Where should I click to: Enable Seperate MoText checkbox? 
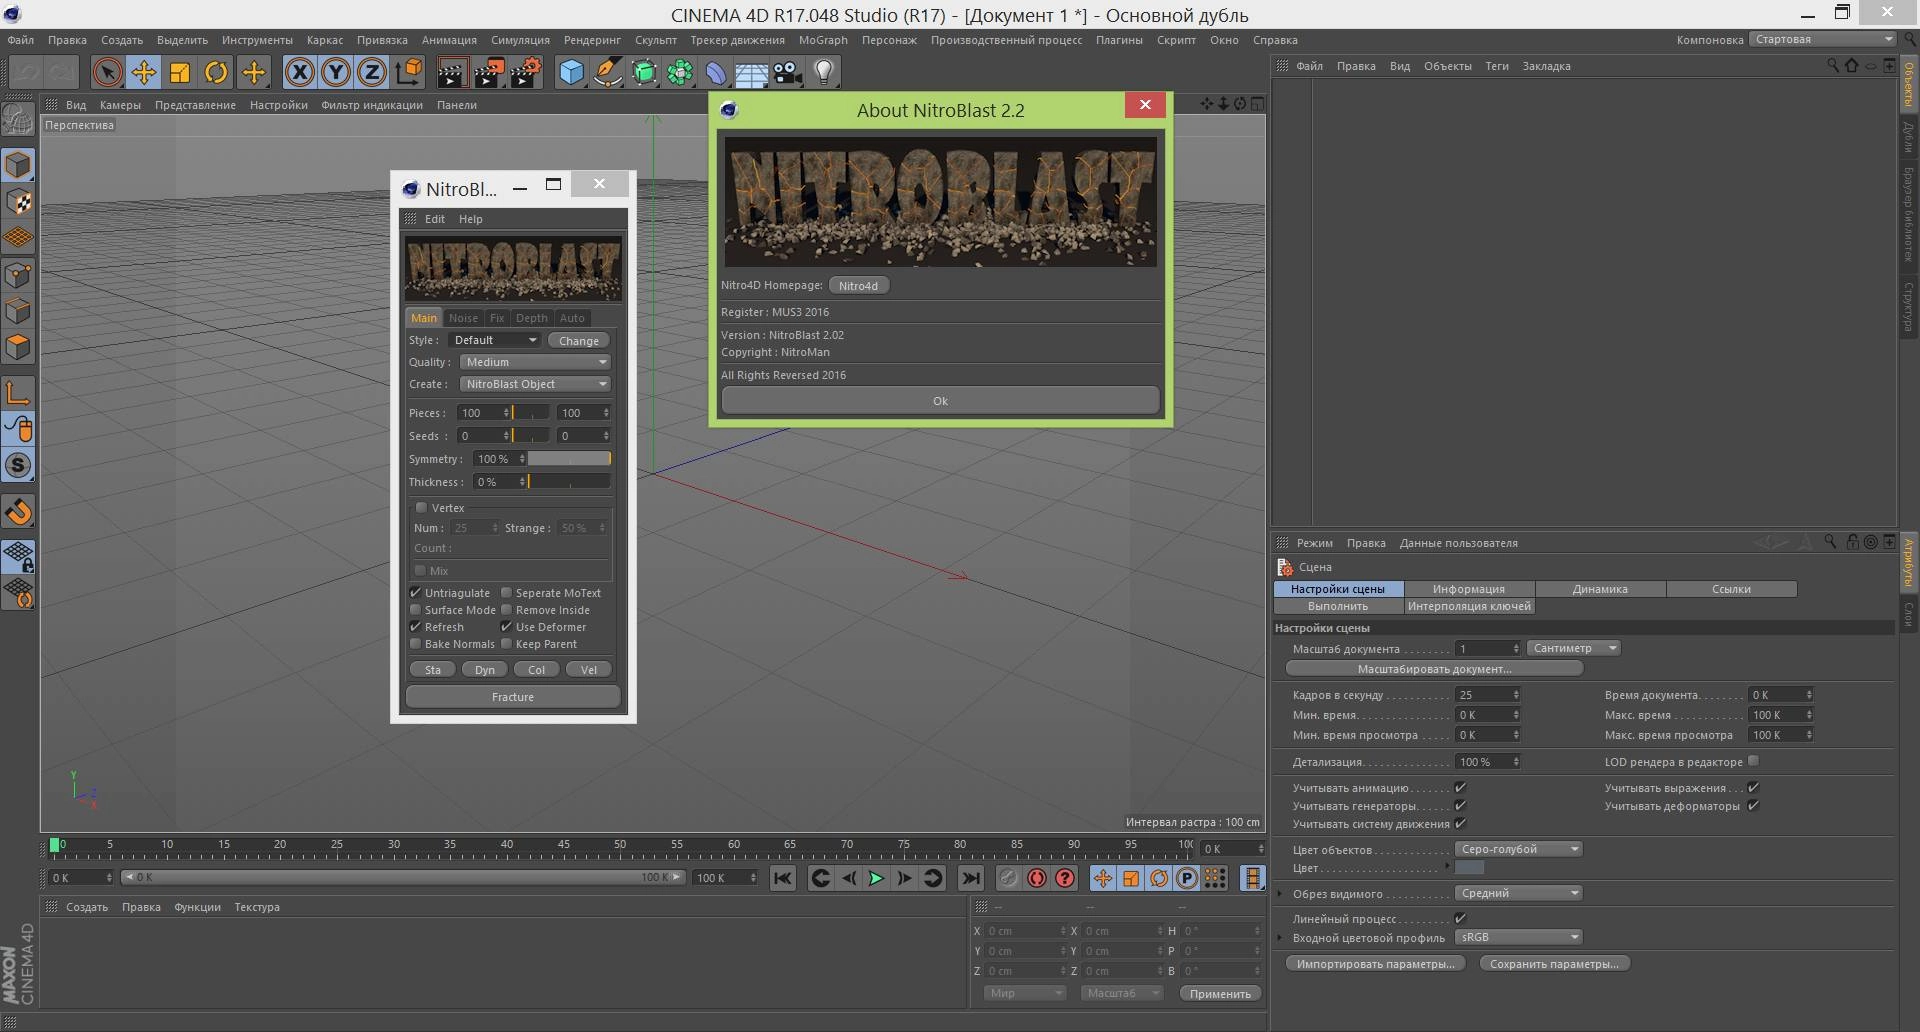[506, 593]
